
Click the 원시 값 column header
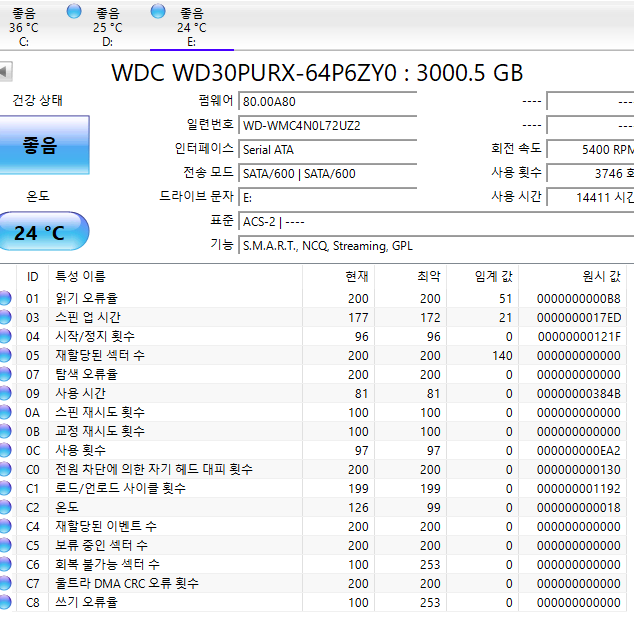coord(572,277)
